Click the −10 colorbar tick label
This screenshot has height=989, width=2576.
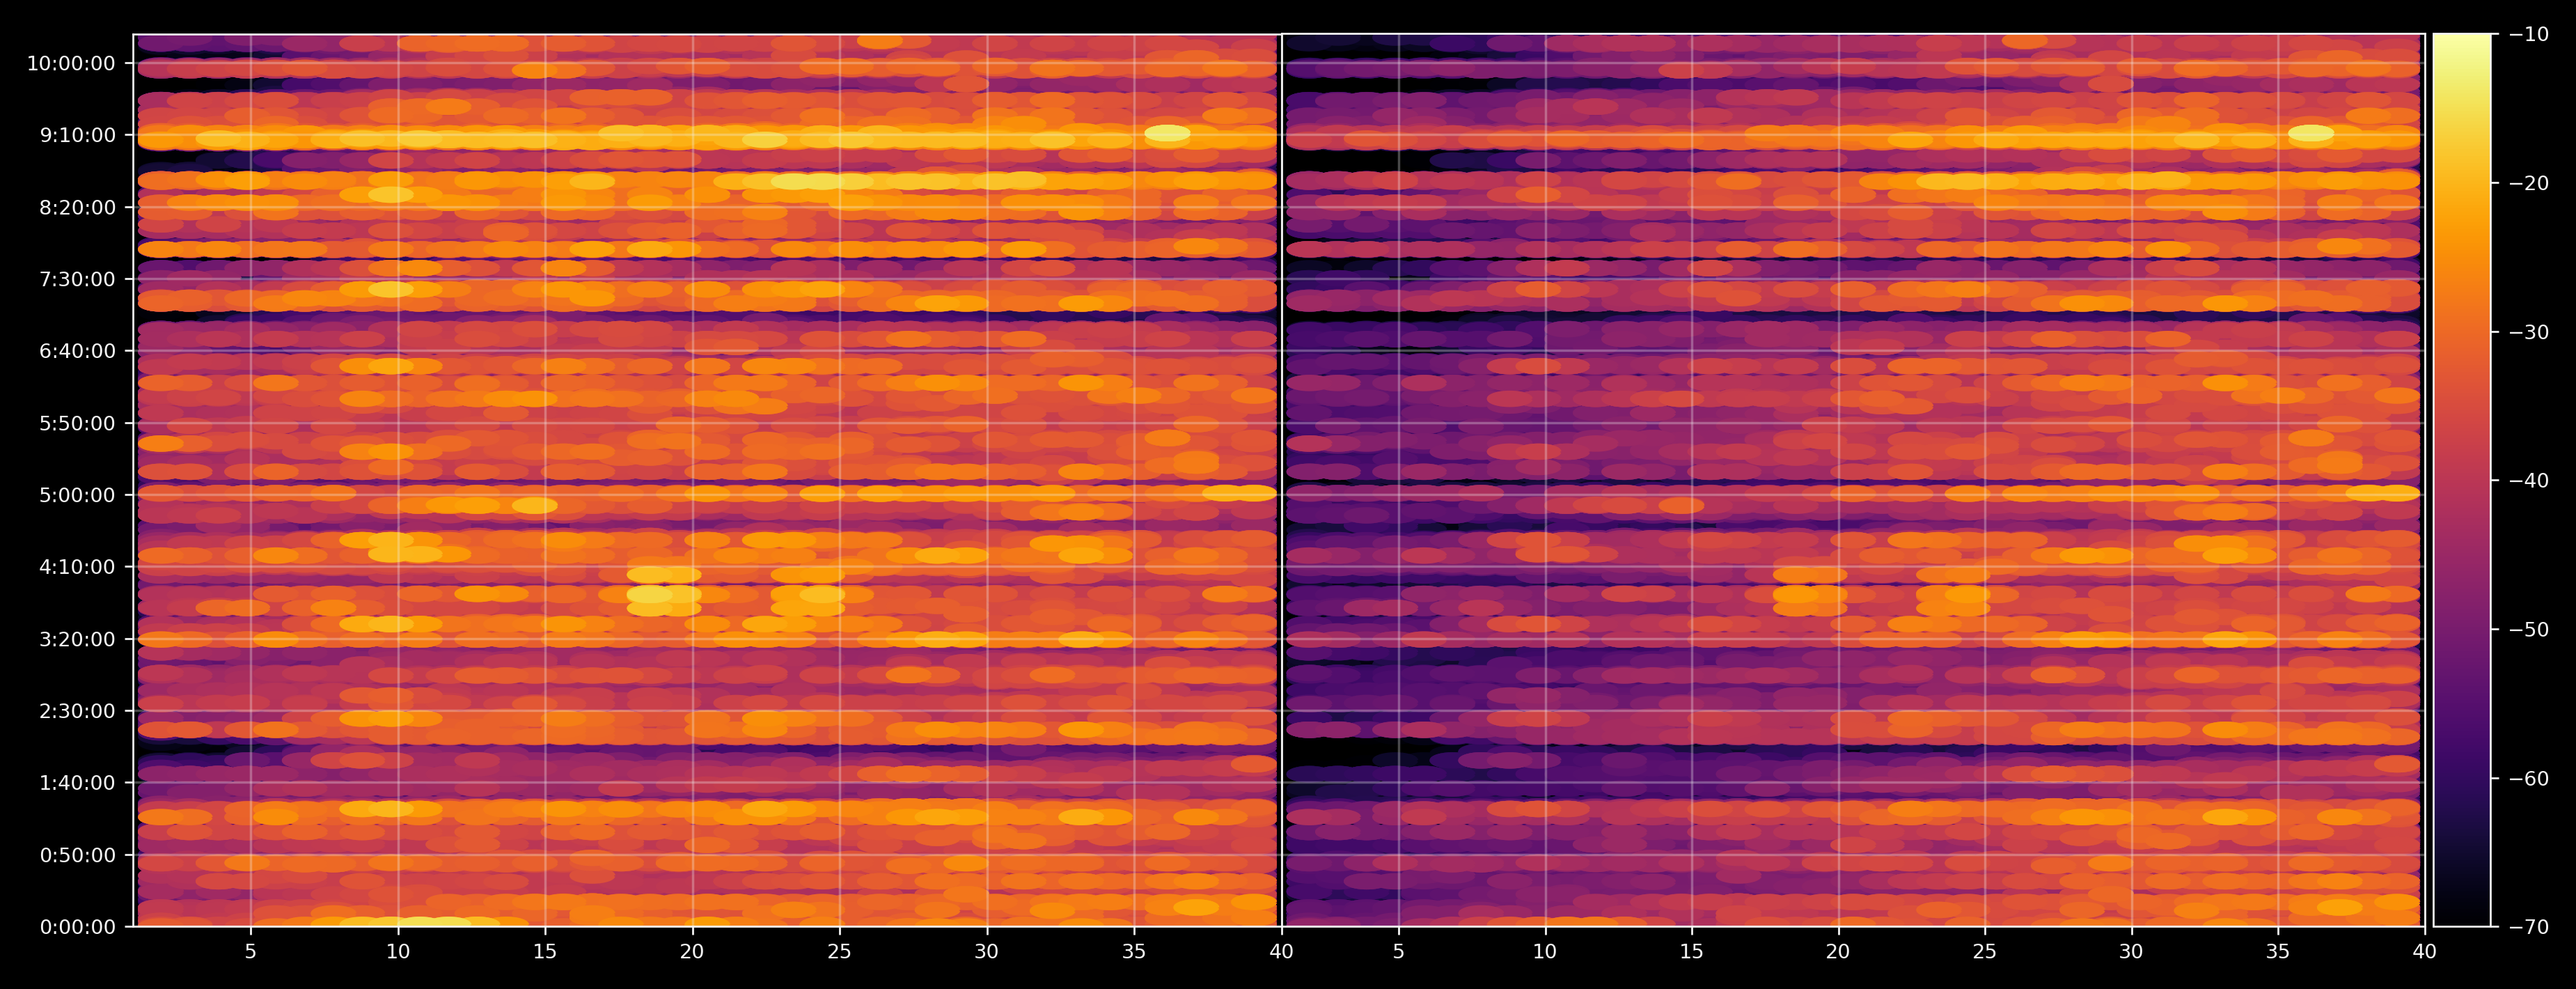[2529, 34]
